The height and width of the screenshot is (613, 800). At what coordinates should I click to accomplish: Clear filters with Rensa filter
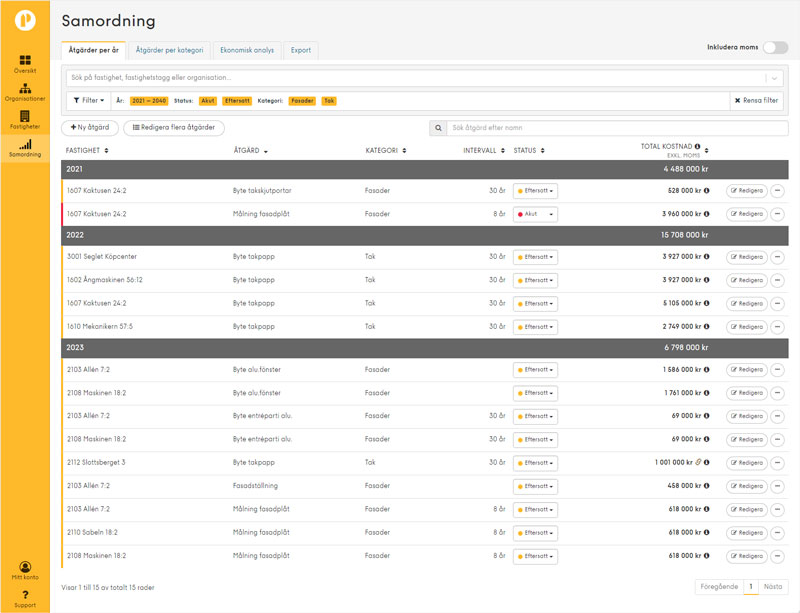click(x=756, y=100)
